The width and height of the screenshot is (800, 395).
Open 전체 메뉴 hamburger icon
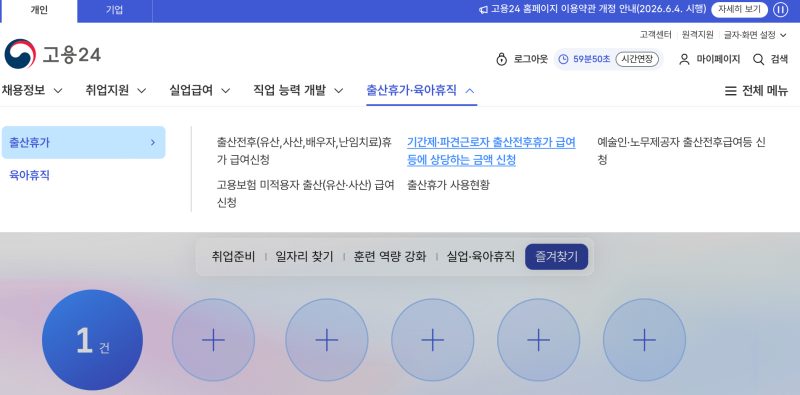click(x=731, y=91)
